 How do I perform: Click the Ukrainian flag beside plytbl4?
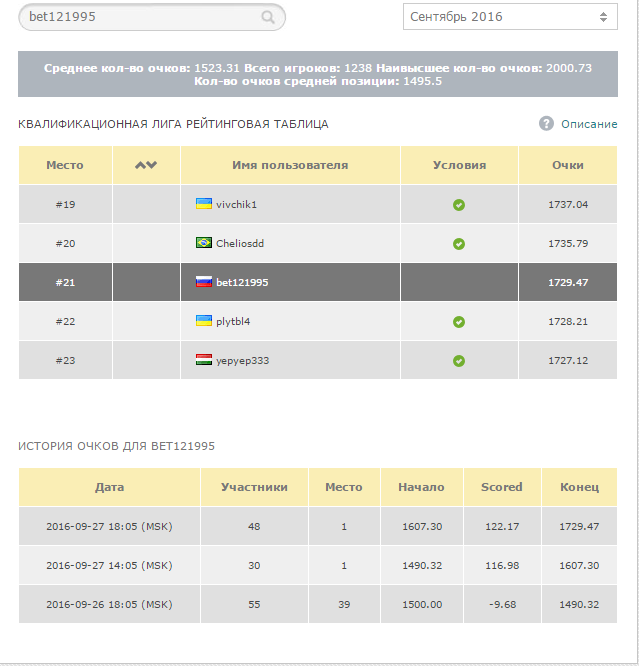point(203,321)
